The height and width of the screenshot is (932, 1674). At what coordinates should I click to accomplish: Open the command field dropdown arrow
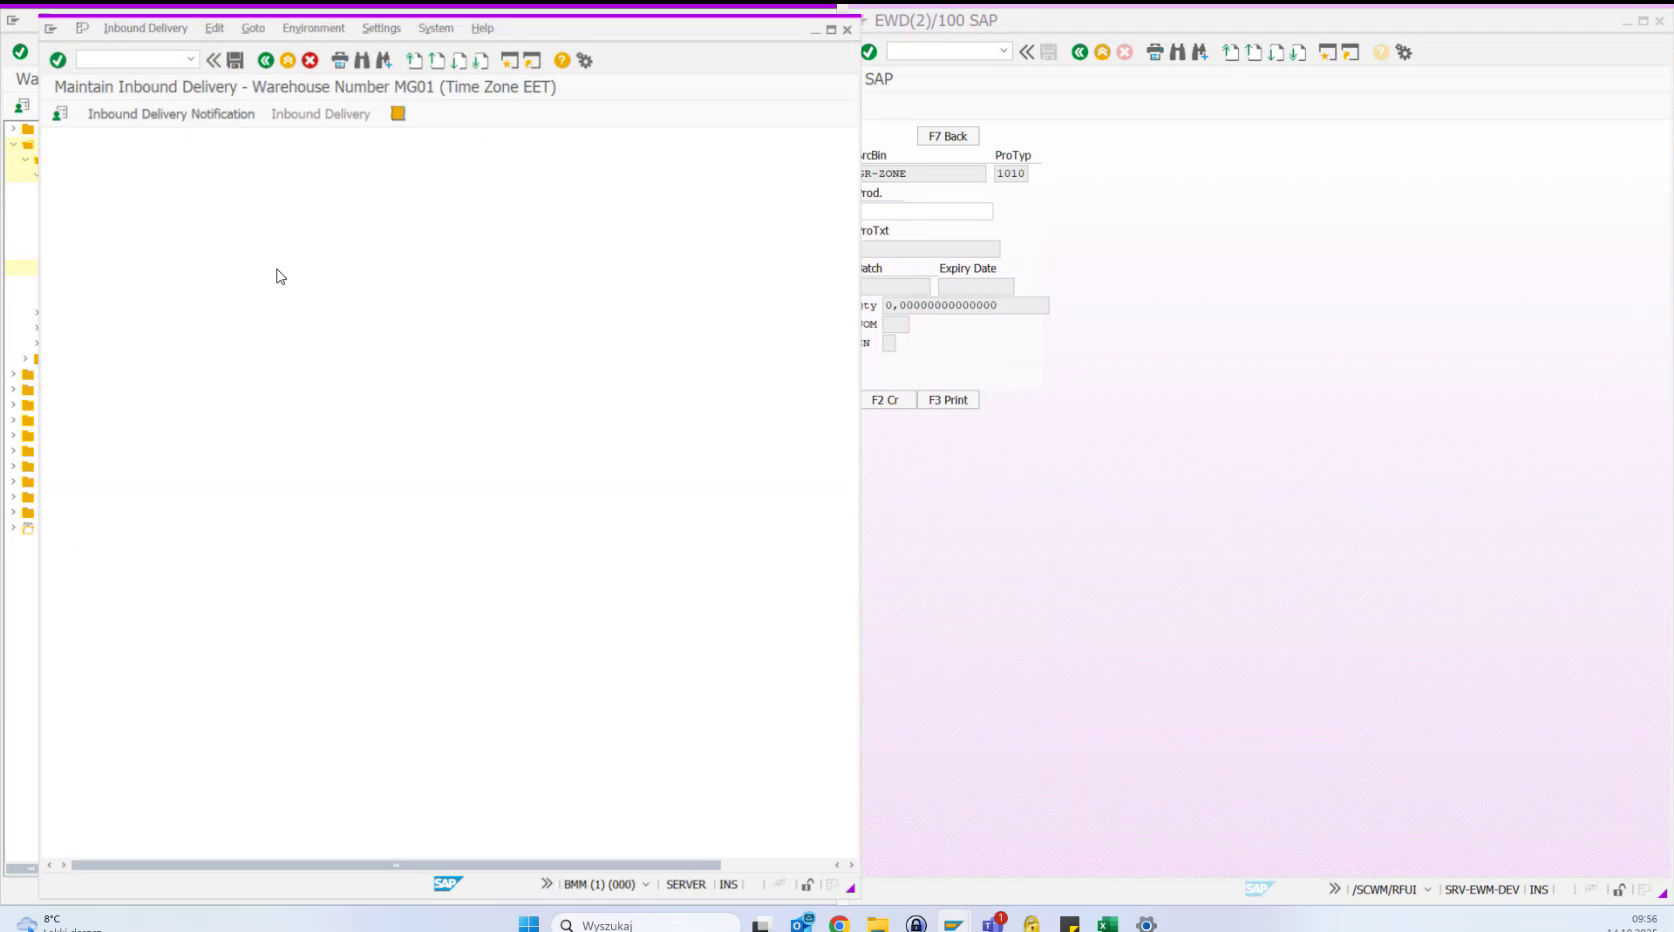pyautogui.click(x=190, y=60)
